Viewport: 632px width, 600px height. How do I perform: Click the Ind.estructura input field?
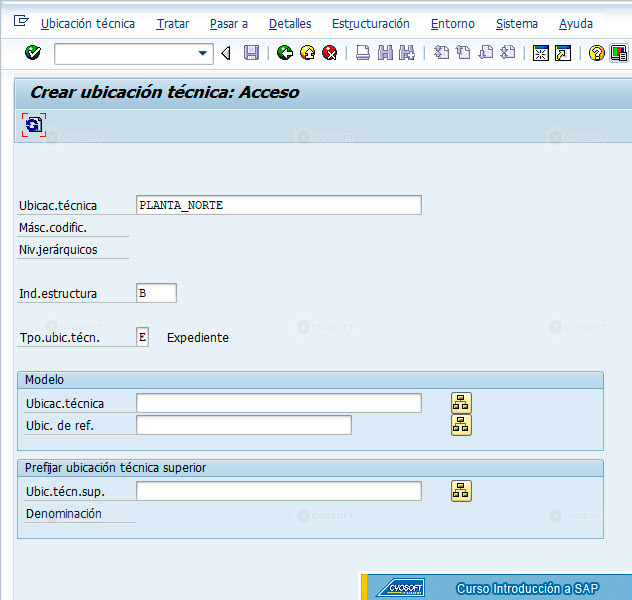[x=156, y=293]
